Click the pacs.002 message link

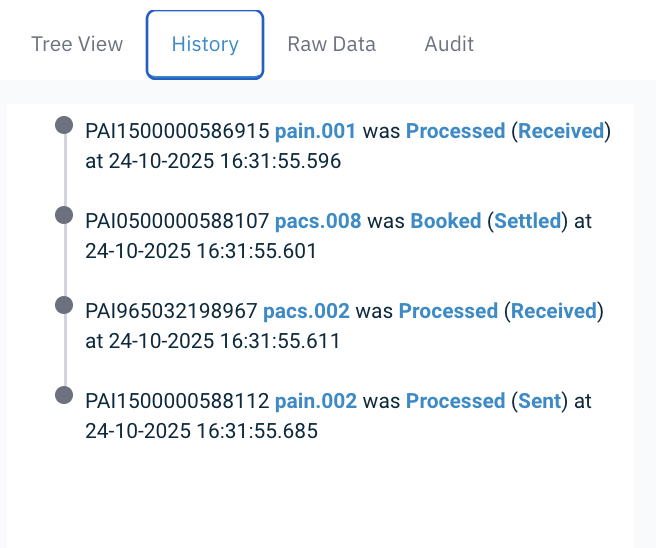tap(306, 311)
